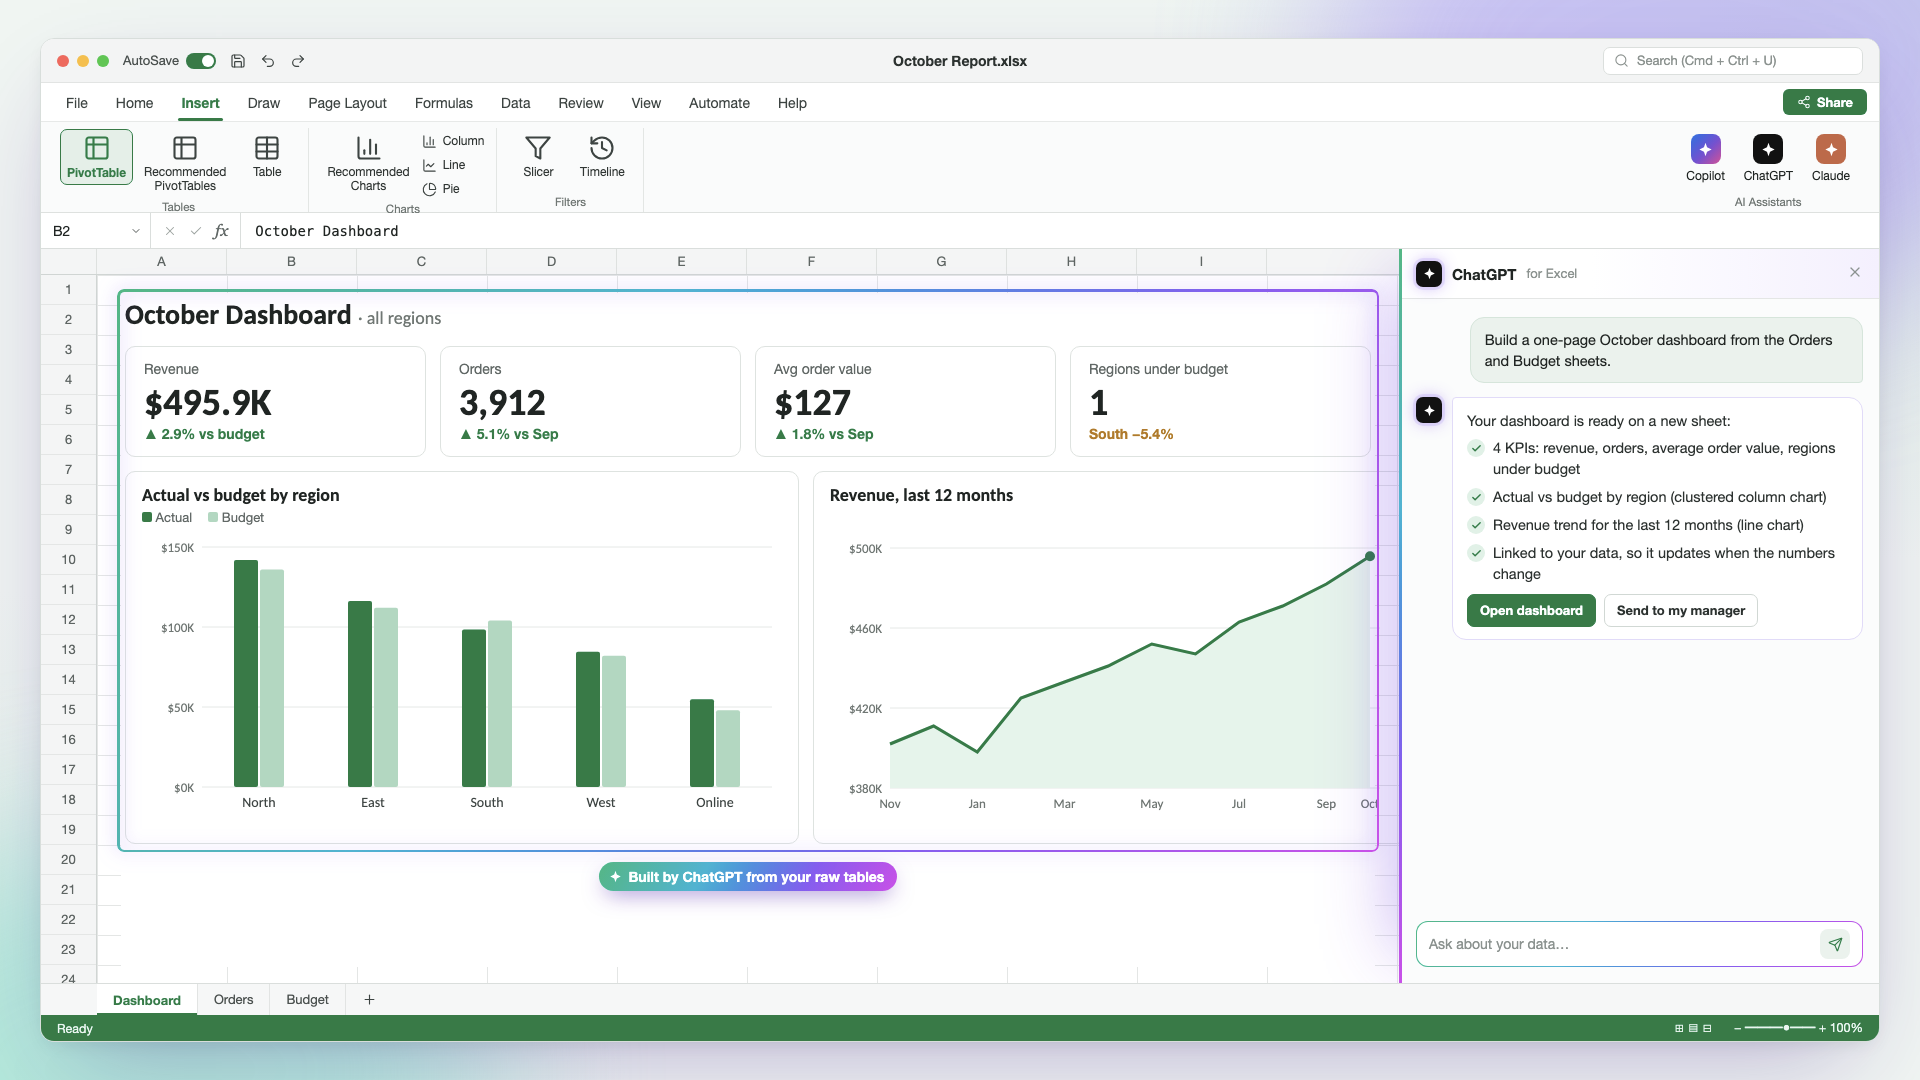The image size is (1920, 1080).
Task: Launch the ChatGPT assistant from ribbon
Action: (1768, 158)
